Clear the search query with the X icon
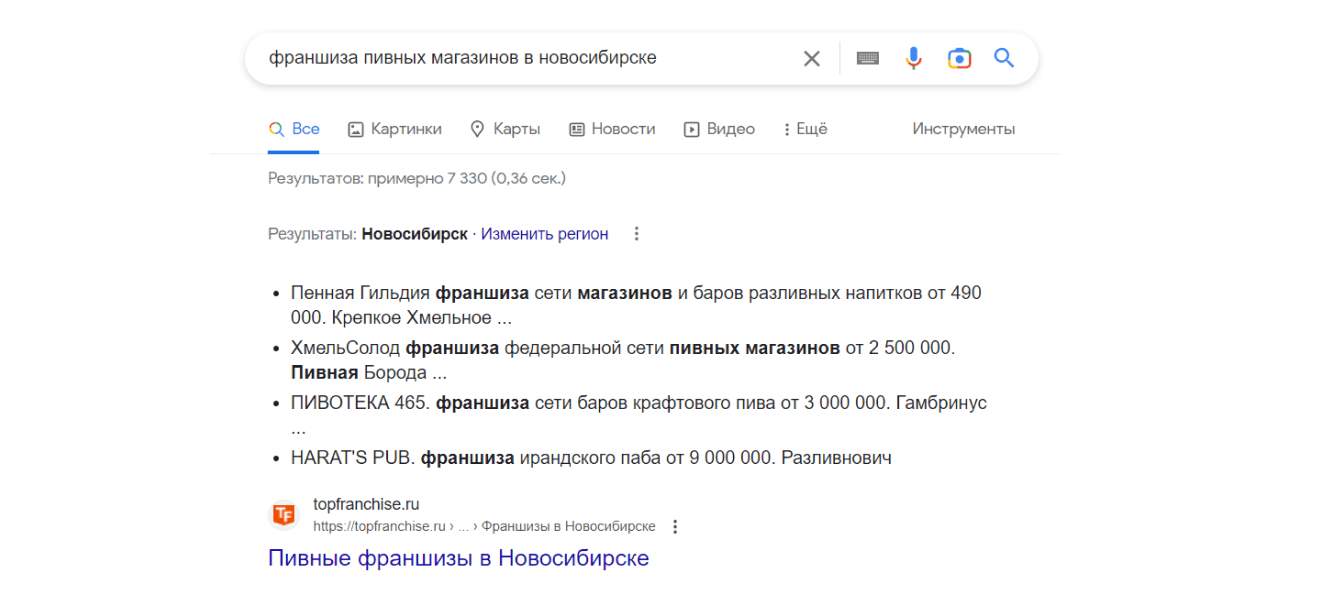 (812, 59)
